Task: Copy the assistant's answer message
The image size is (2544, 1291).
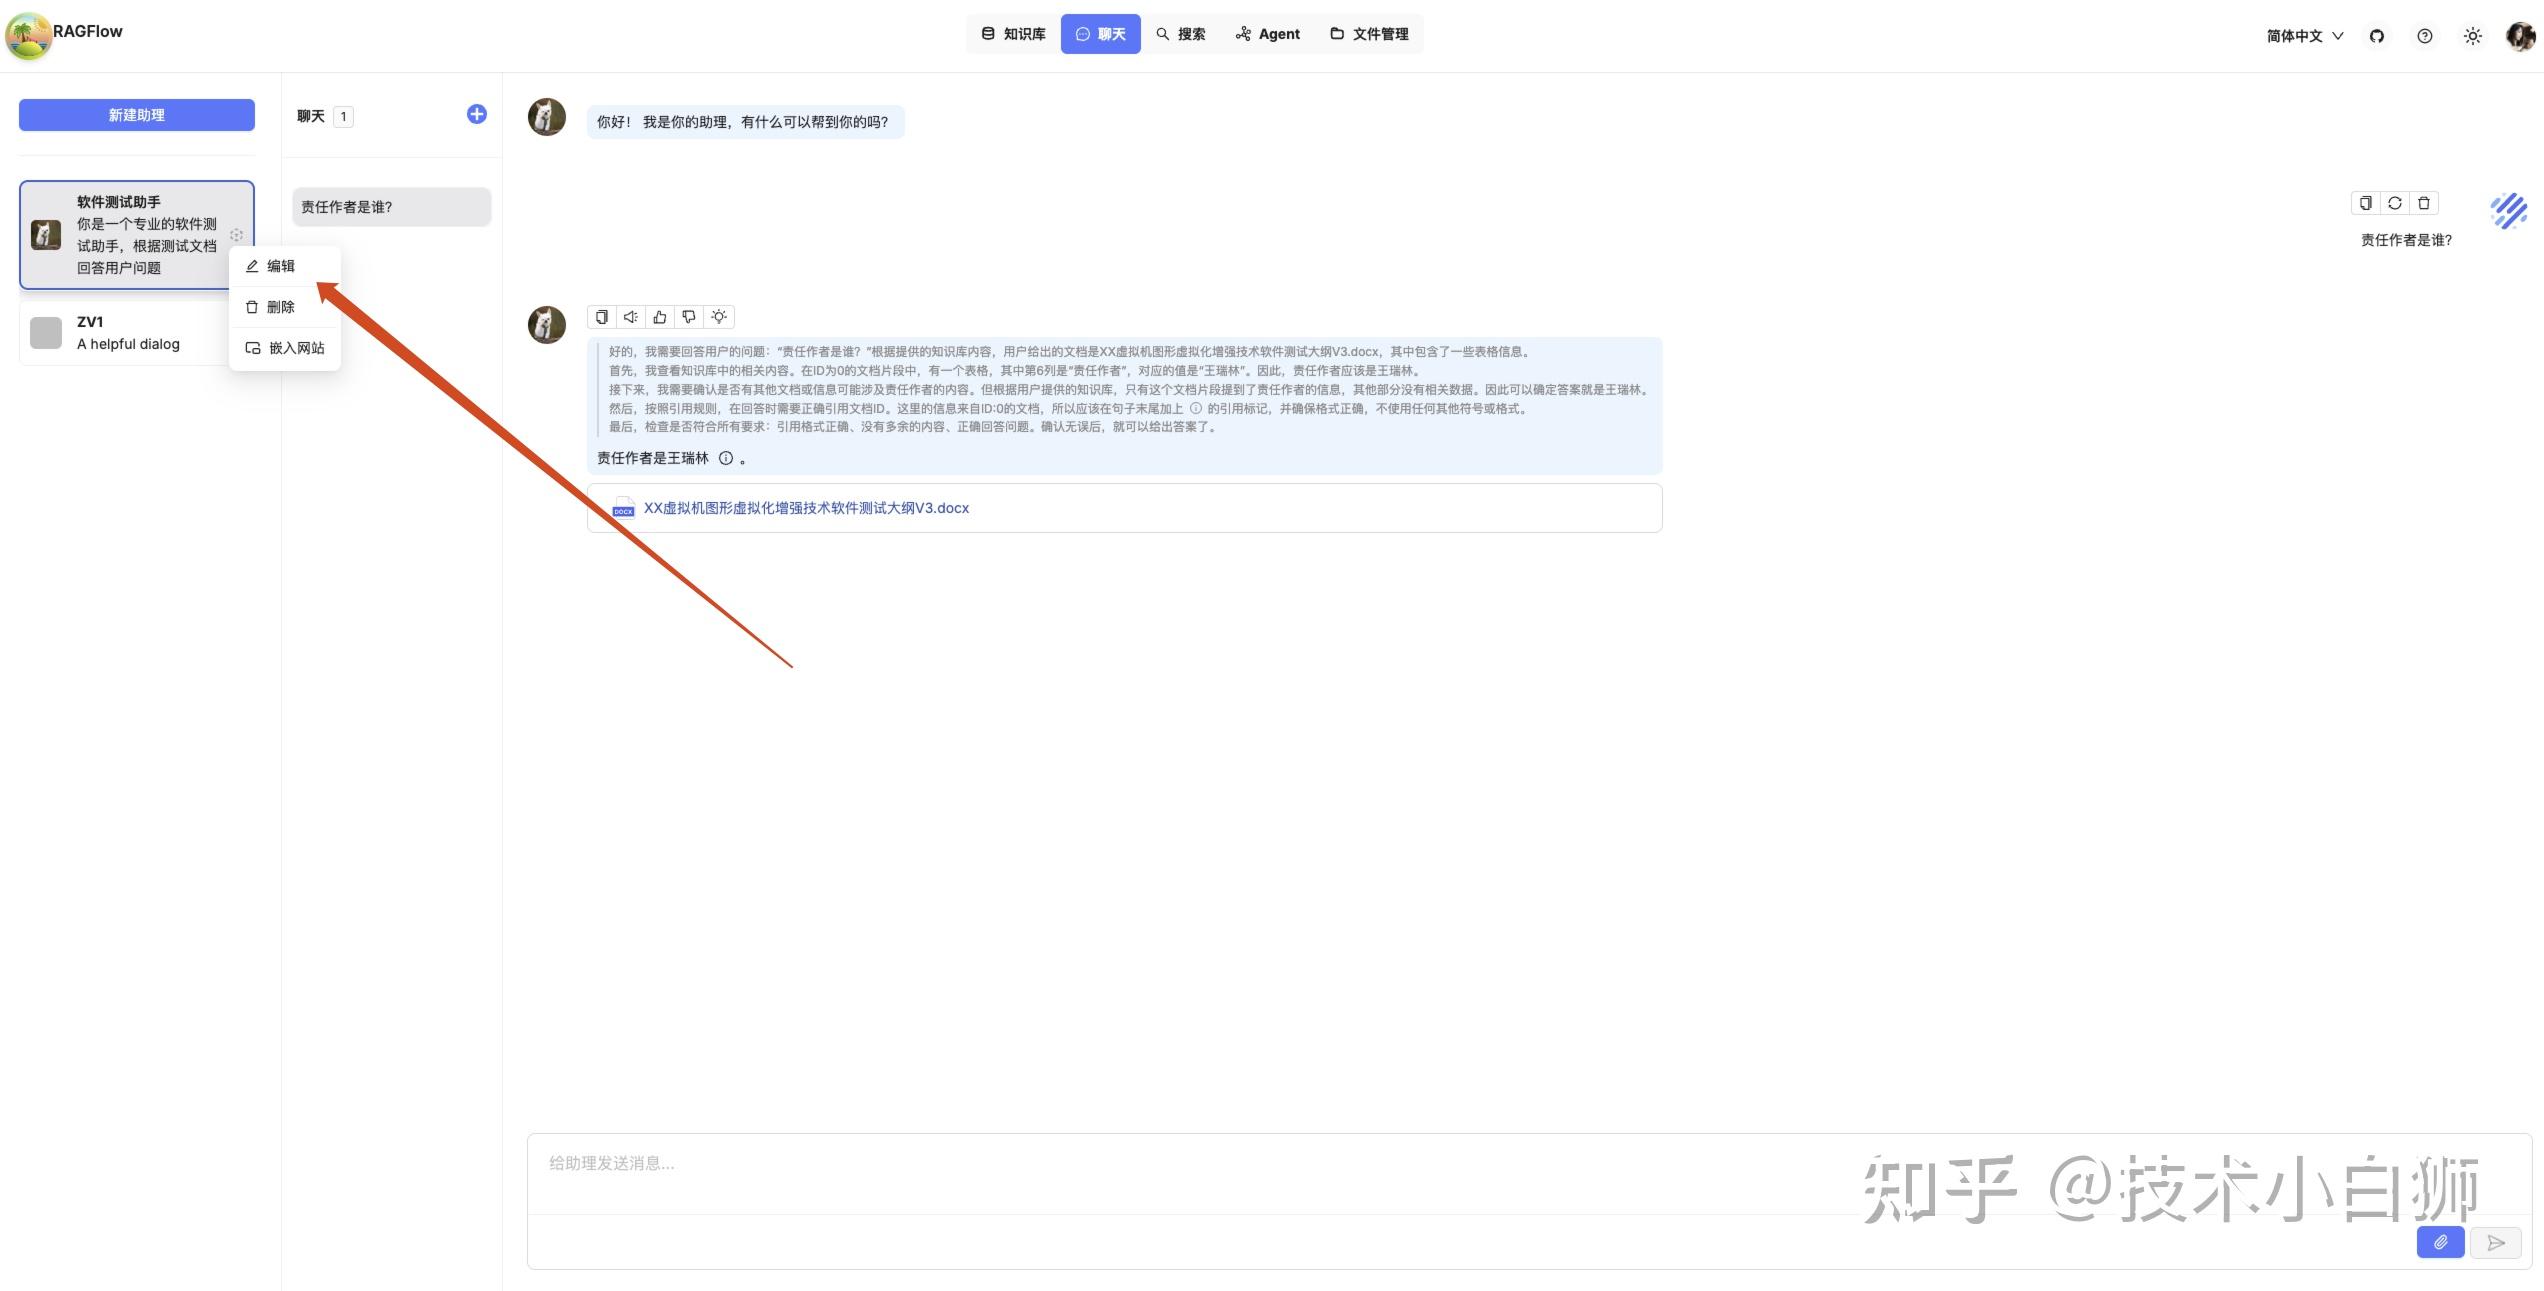Action: point(601,317)
